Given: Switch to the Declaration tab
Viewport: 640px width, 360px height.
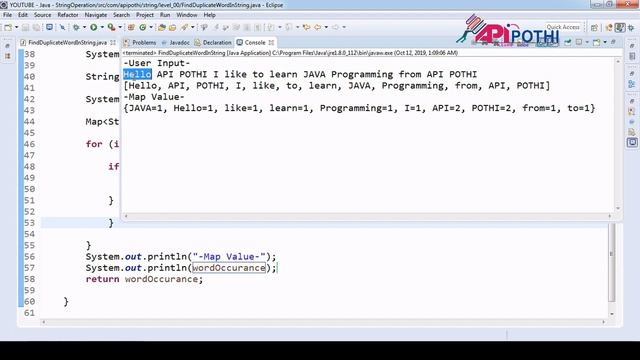Looking at the screenshot, I should click(213, 42).
